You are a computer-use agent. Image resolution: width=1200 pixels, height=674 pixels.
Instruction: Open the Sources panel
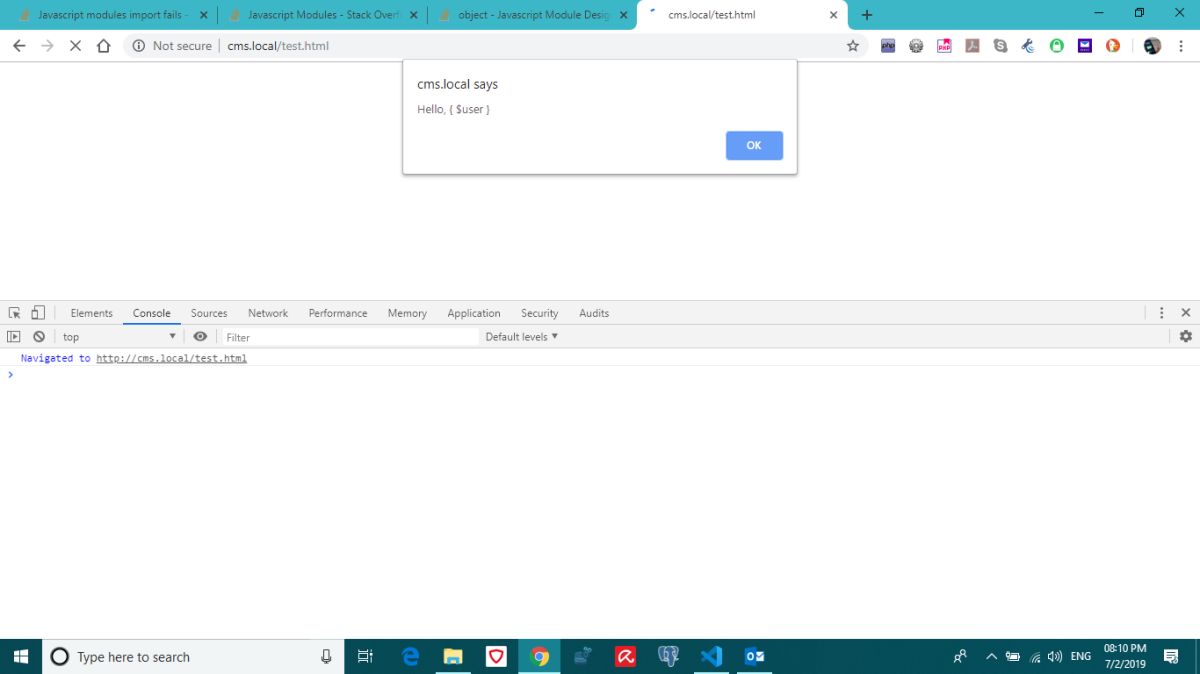(209, 313)
